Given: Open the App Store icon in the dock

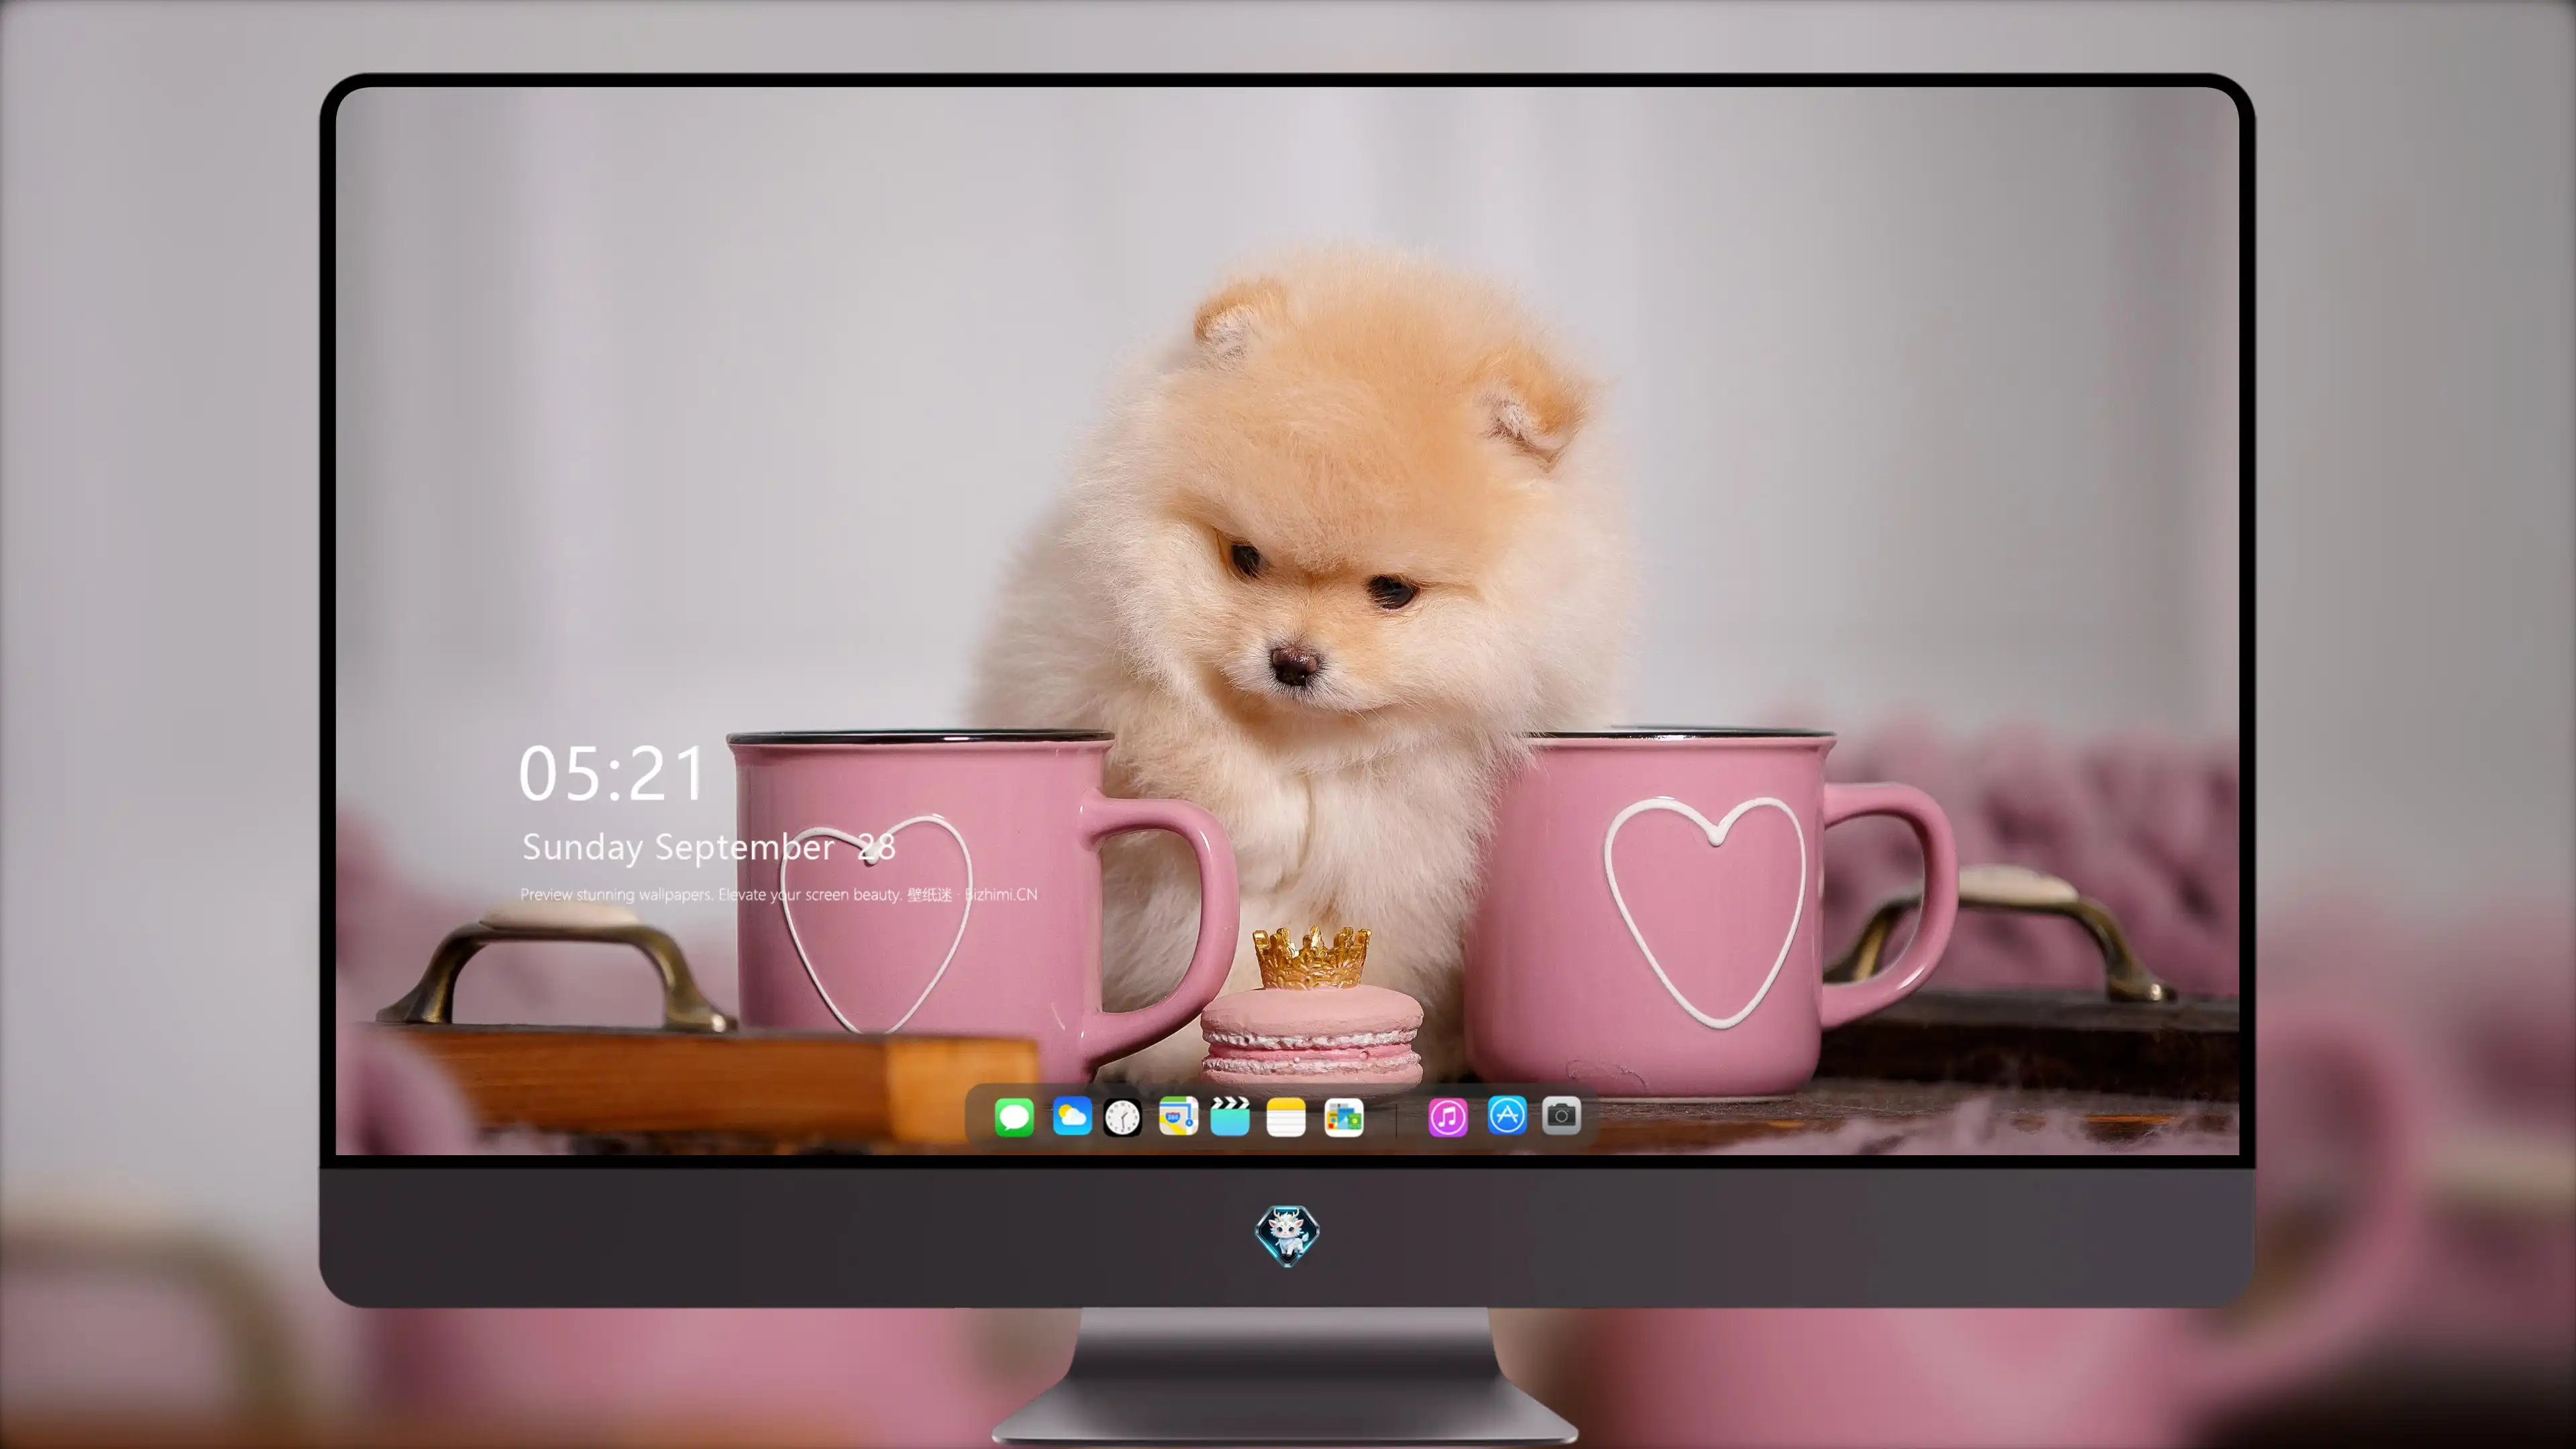Looking at the screenshot, I should [1507, 1115].
